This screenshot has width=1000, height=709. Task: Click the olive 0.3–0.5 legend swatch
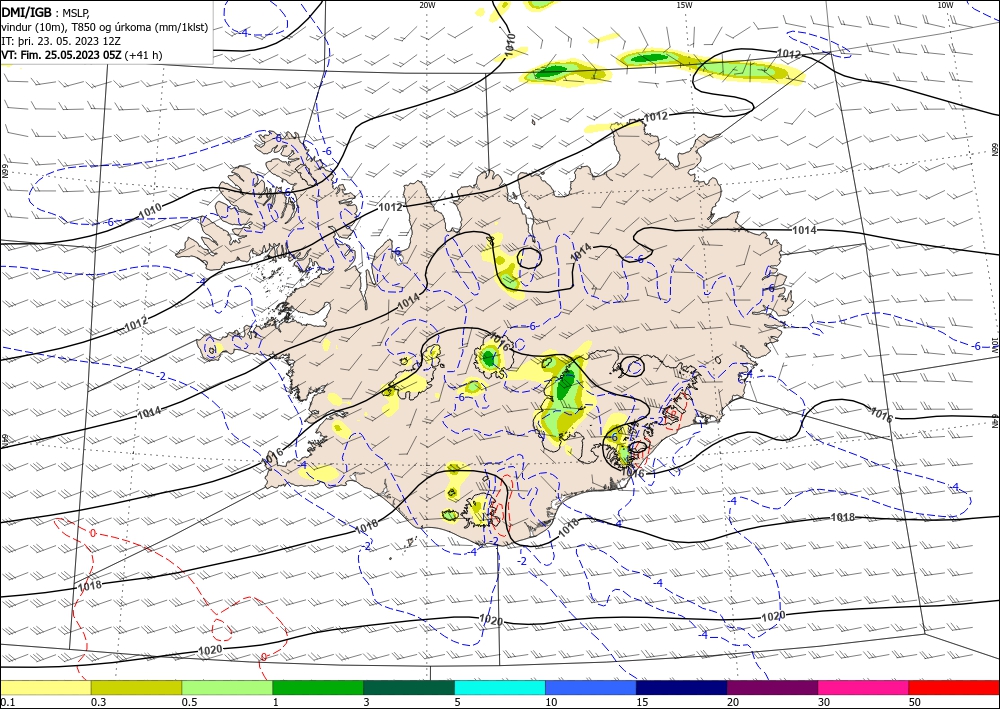(x=136, y=687)
